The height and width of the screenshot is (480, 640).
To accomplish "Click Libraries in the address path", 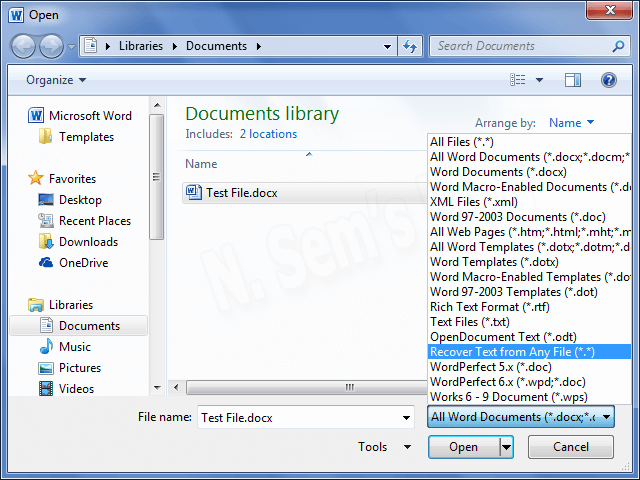I will point(141,46).
